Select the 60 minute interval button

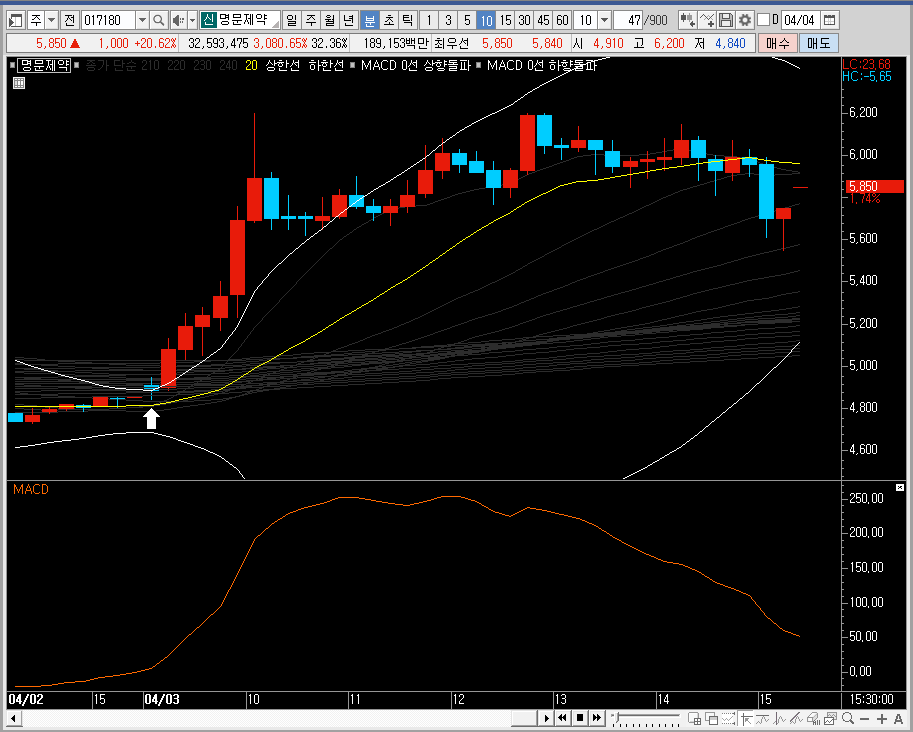tap(562, 20)
